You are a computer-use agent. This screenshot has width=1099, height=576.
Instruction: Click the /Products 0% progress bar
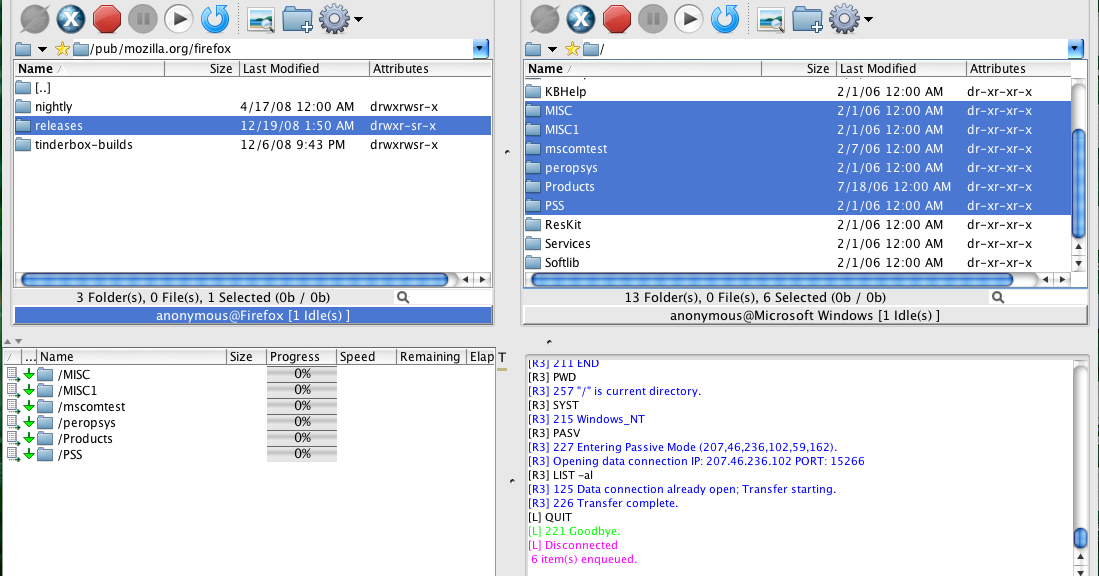(x=302, y=438)
